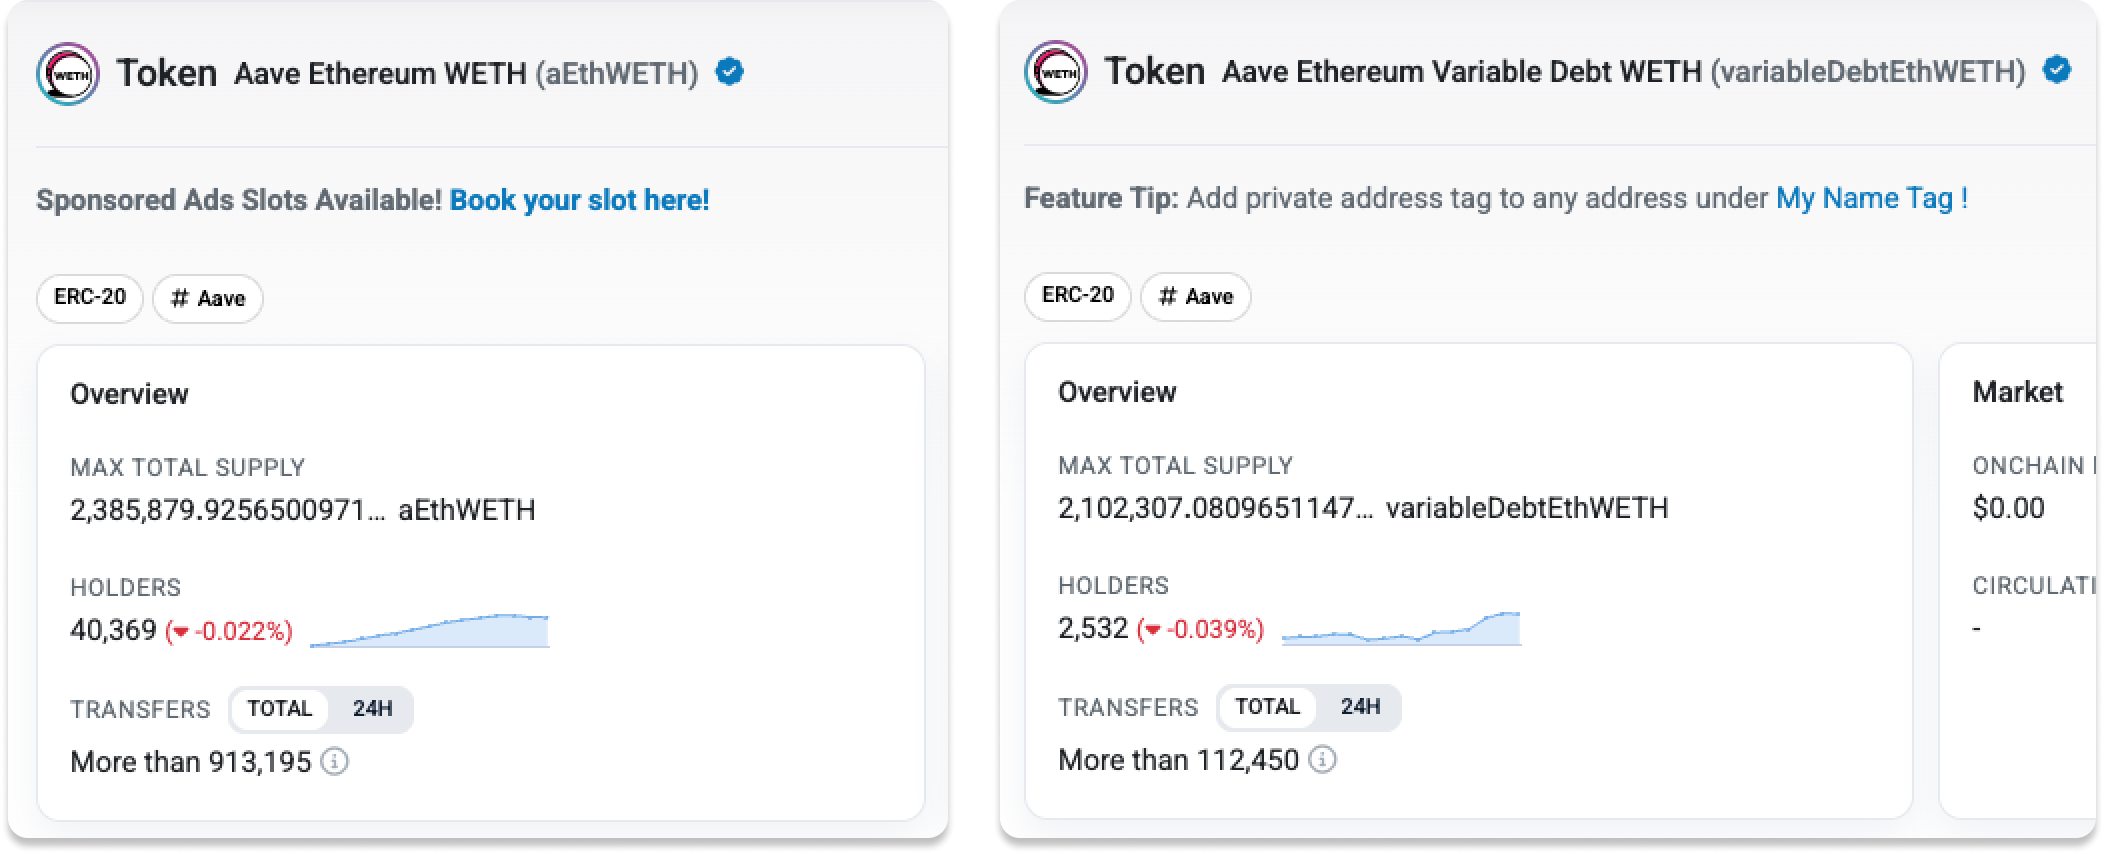This screenshot has height=854, width=2104.
Task: Click verified checkmark badge beside variableDebtEthWETH
Action: [2057, 70]
